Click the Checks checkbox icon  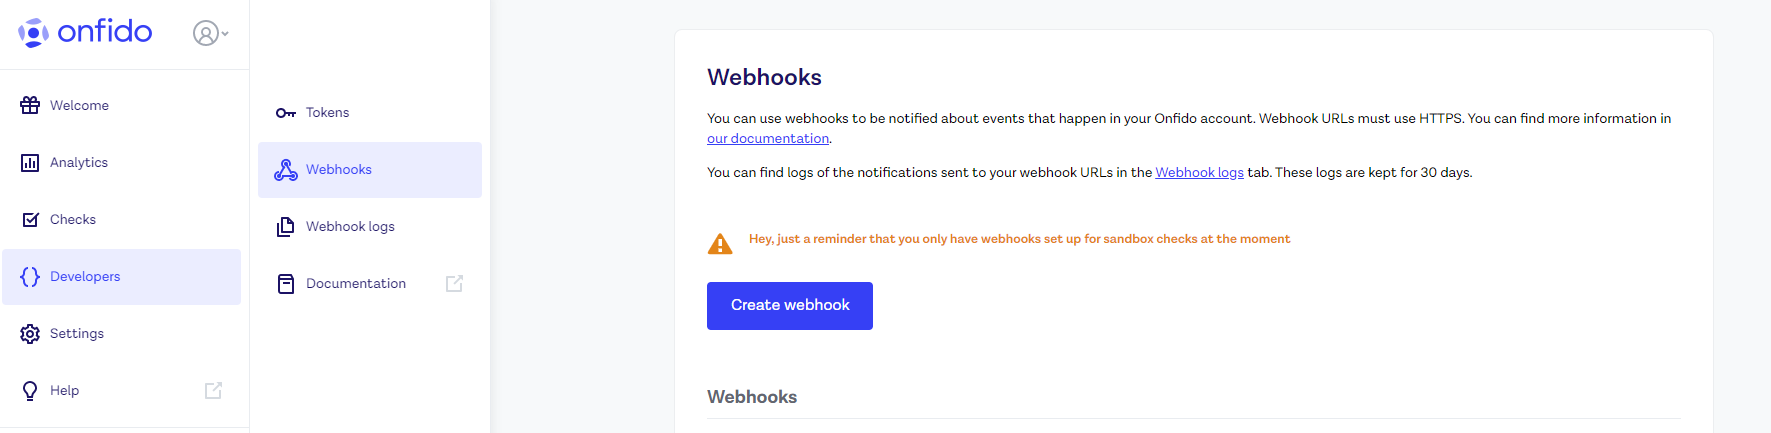(x=30, y=219)
